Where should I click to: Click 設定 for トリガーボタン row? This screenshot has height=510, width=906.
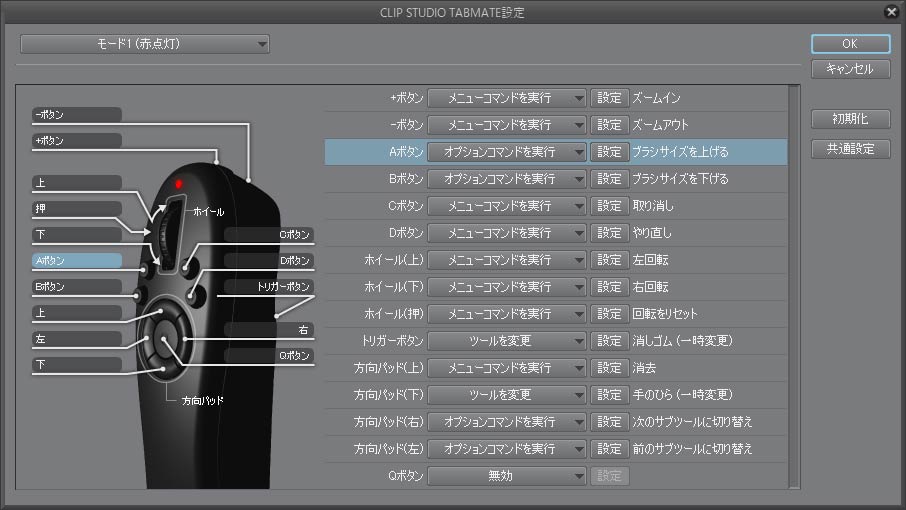[610, 341]
